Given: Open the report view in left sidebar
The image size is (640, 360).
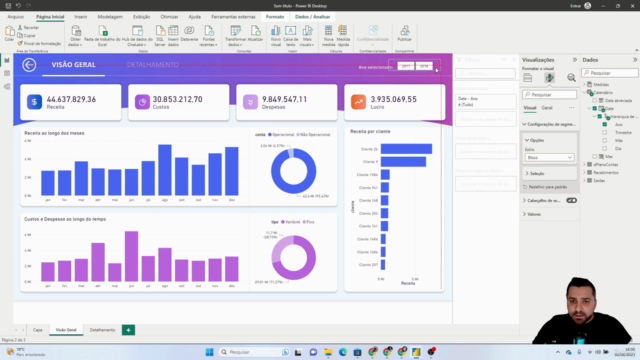Looking at the screenshot, I should pyautogui.click(x=7, y=60).
